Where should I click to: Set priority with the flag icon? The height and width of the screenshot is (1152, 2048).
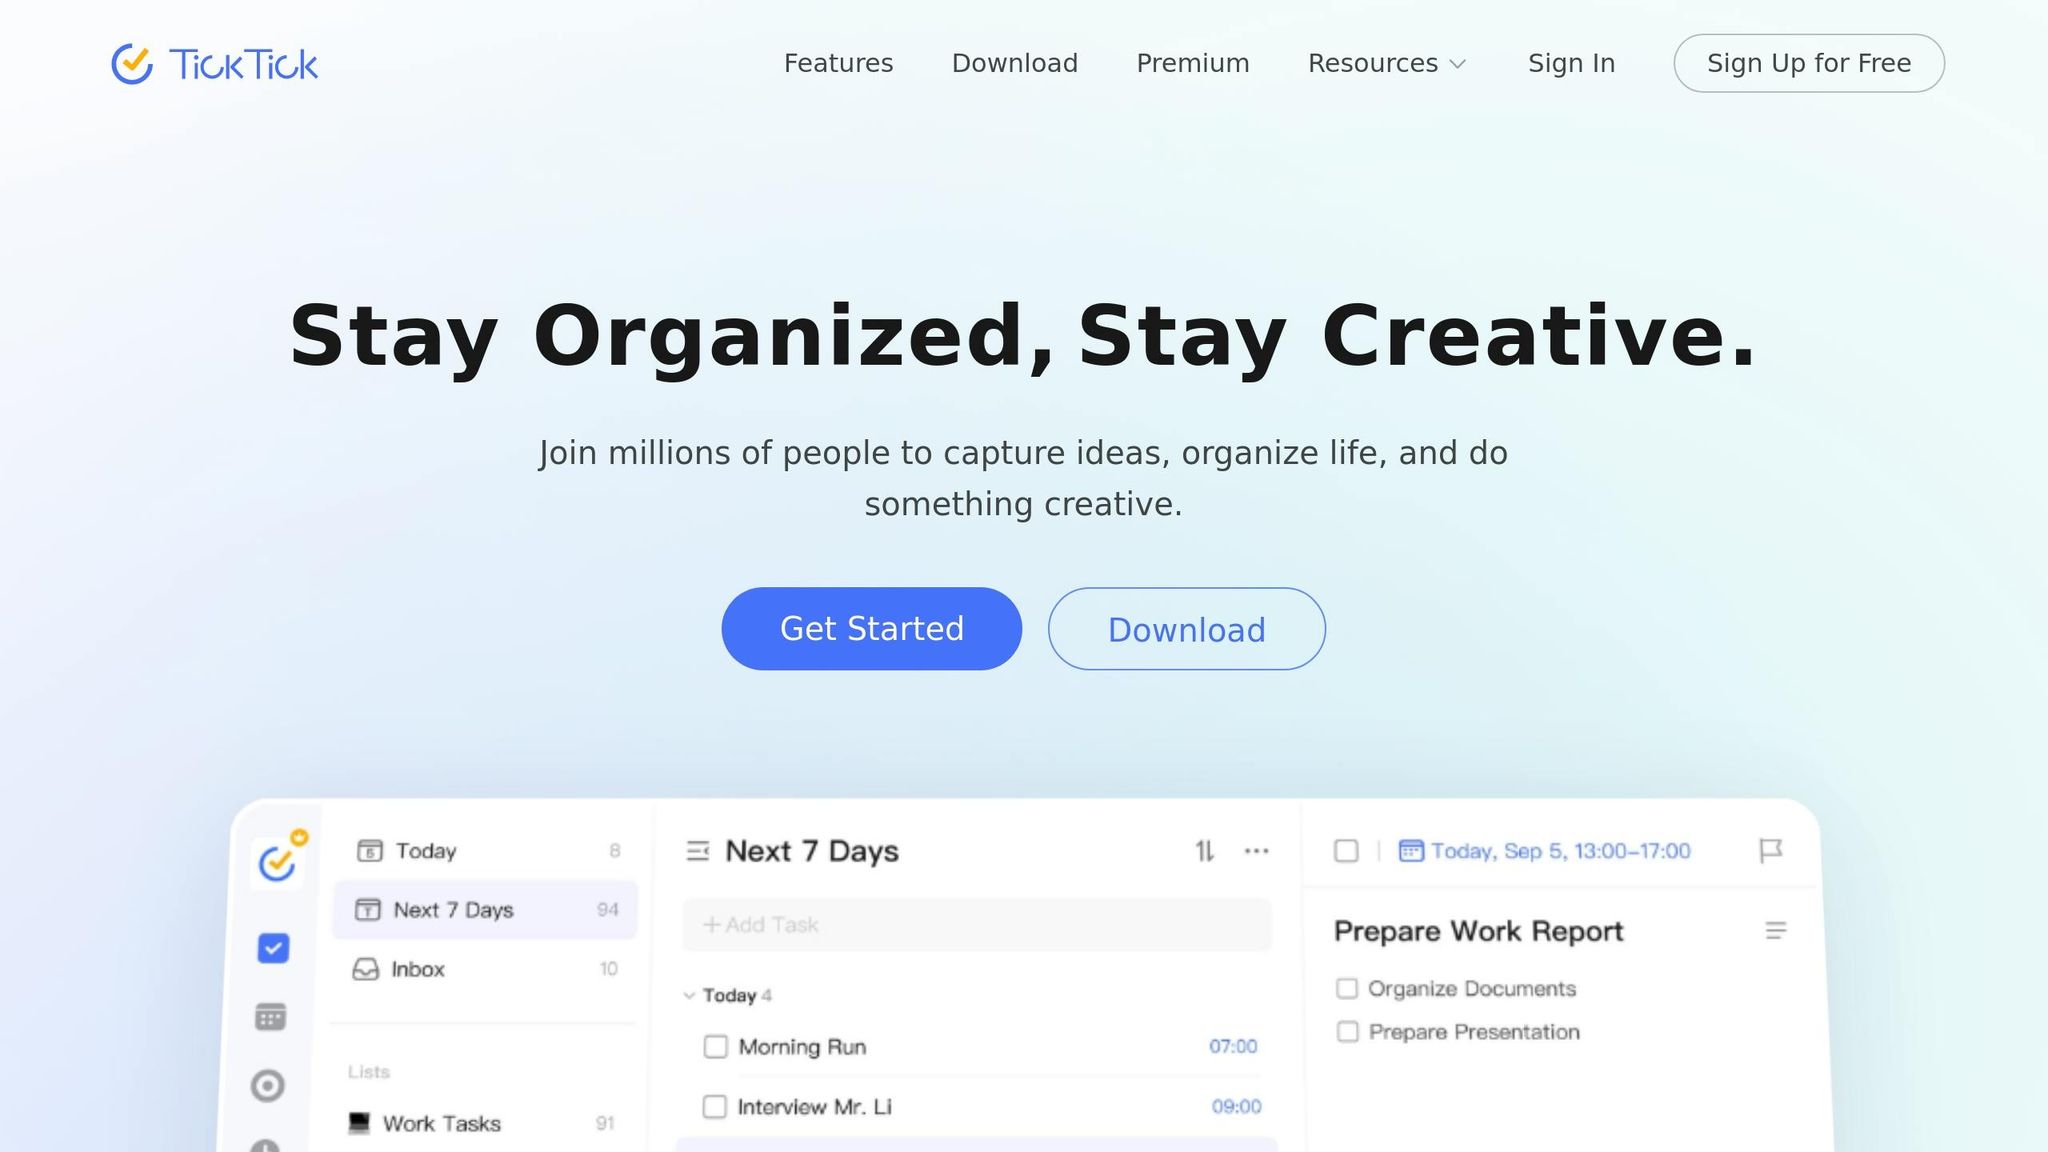click(1770, 851)
